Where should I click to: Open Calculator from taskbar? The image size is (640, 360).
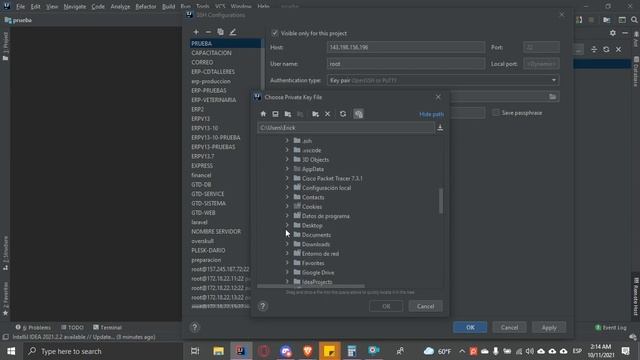[x=352, y=351]
